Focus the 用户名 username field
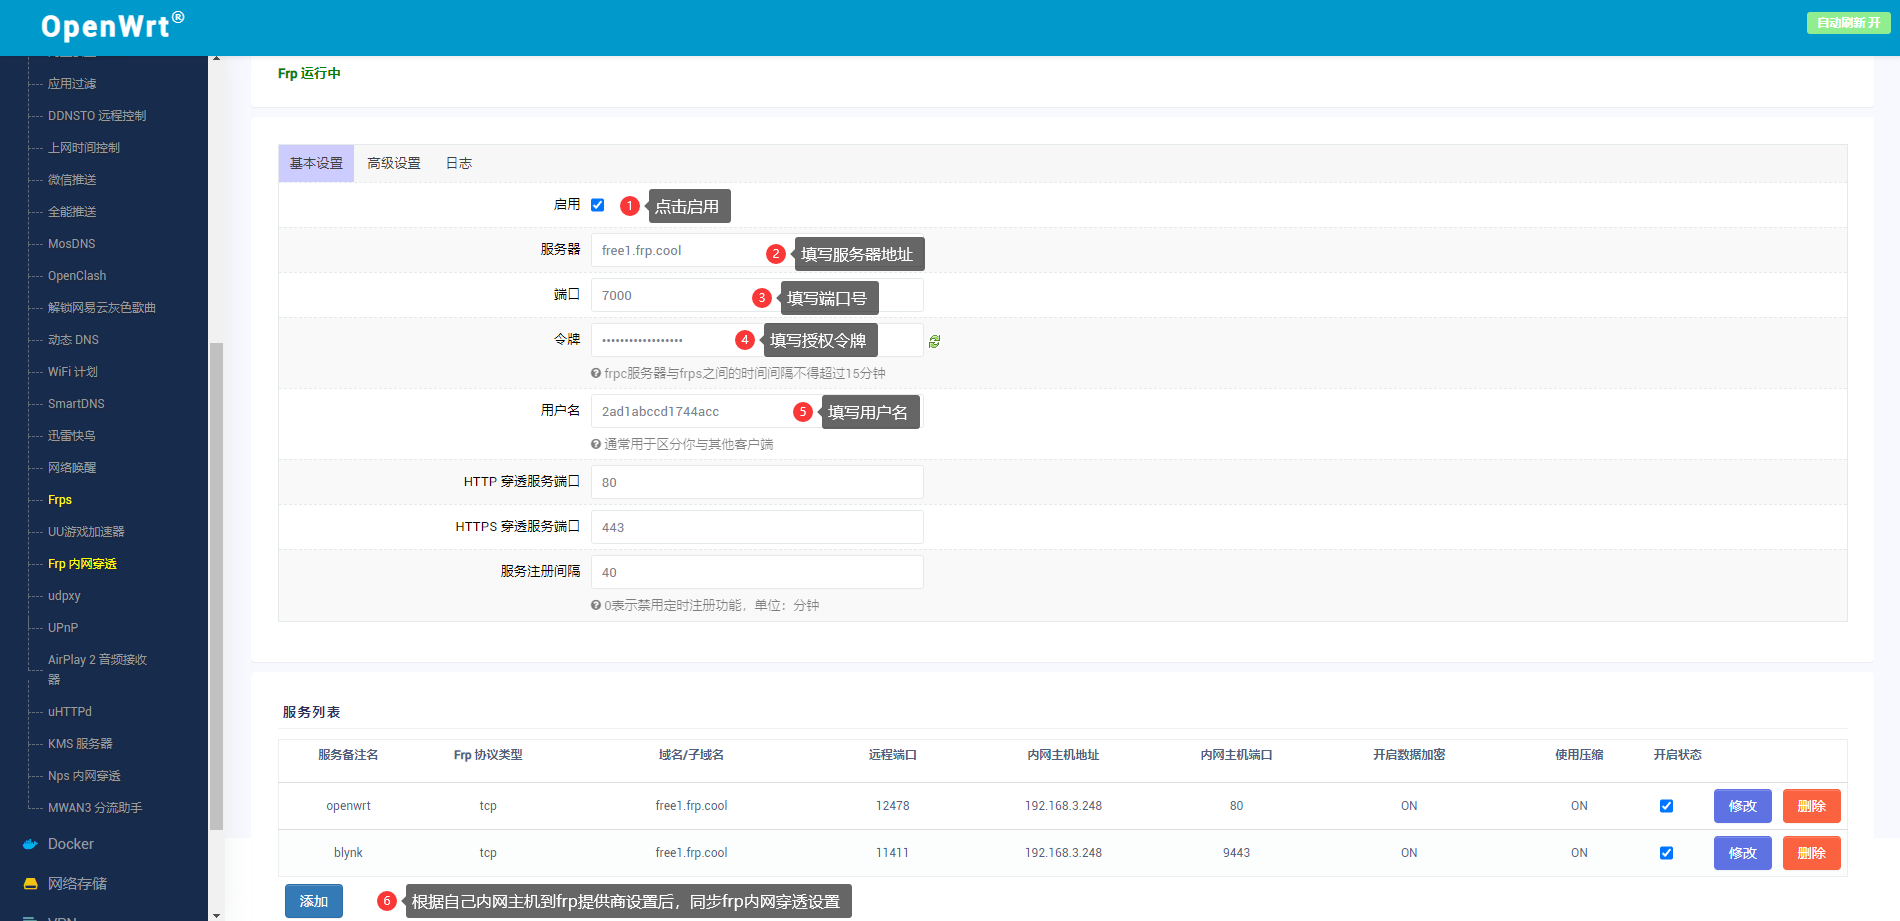 (x=757, y=411)
